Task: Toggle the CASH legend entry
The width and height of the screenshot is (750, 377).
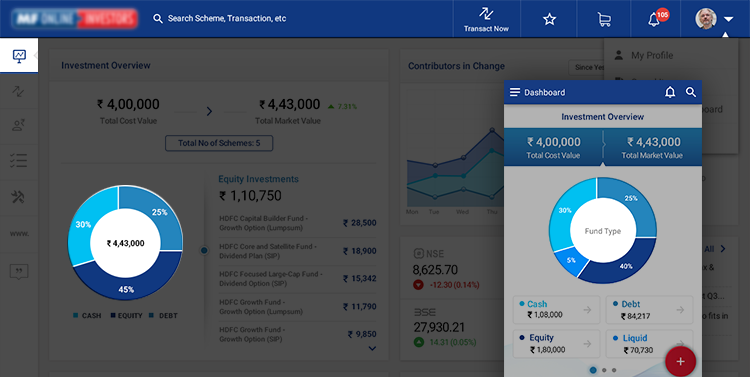Action: click(x=87, y=316)
